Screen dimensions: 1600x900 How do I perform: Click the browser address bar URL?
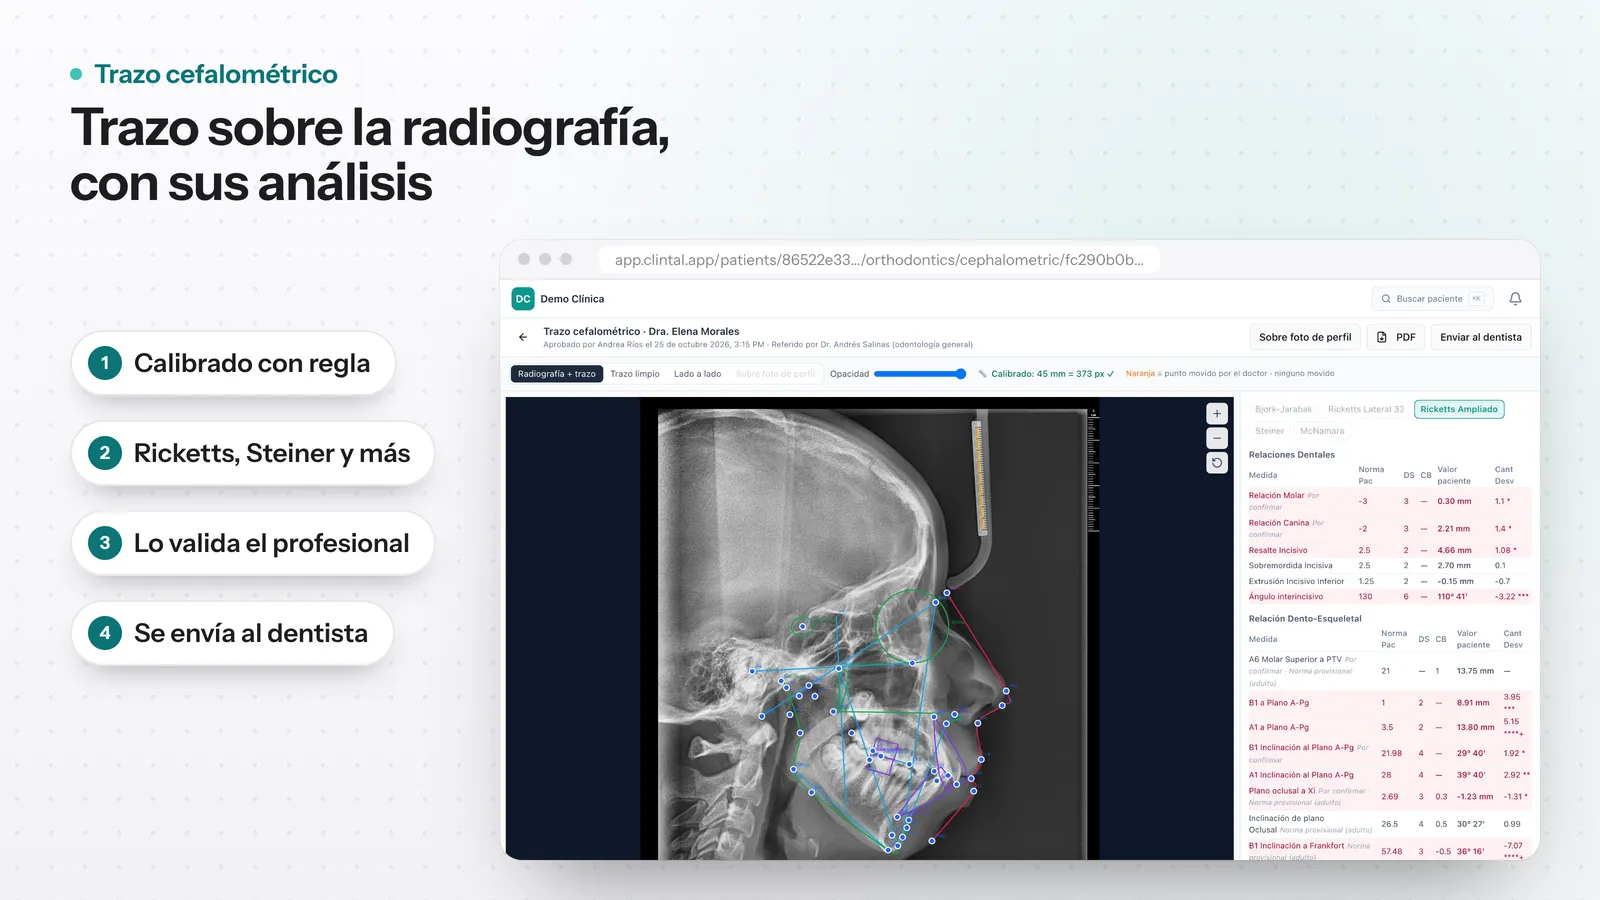click(x=879, y=260)
